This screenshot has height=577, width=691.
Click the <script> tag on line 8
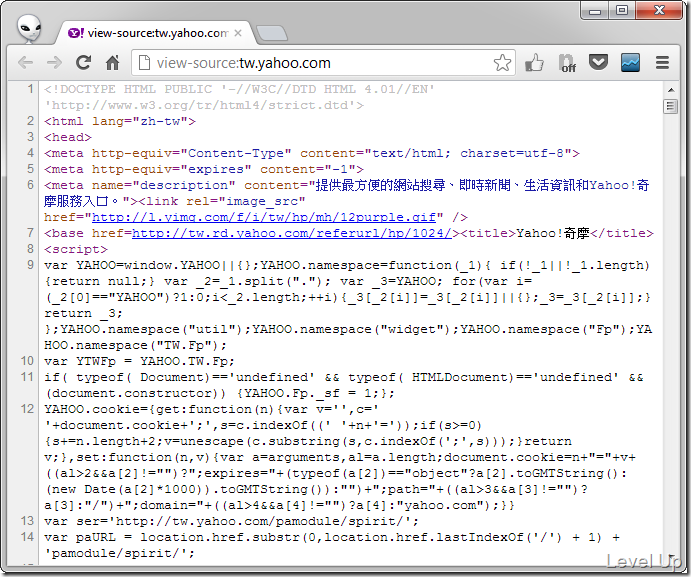tap(76, 249)
